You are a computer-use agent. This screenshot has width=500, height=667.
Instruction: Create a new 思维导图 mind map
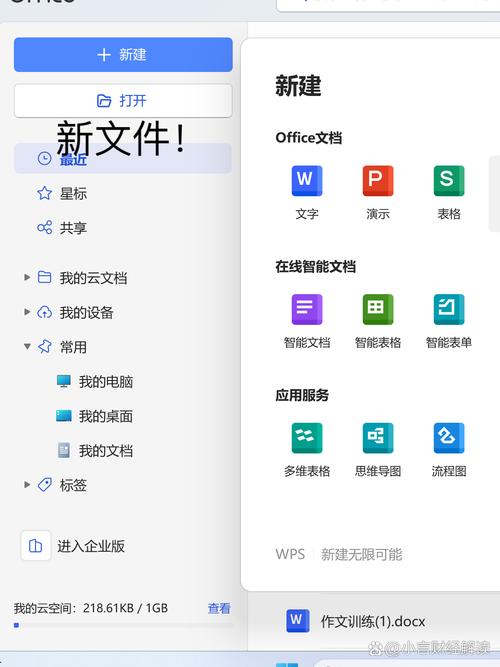tap(378, 450)
